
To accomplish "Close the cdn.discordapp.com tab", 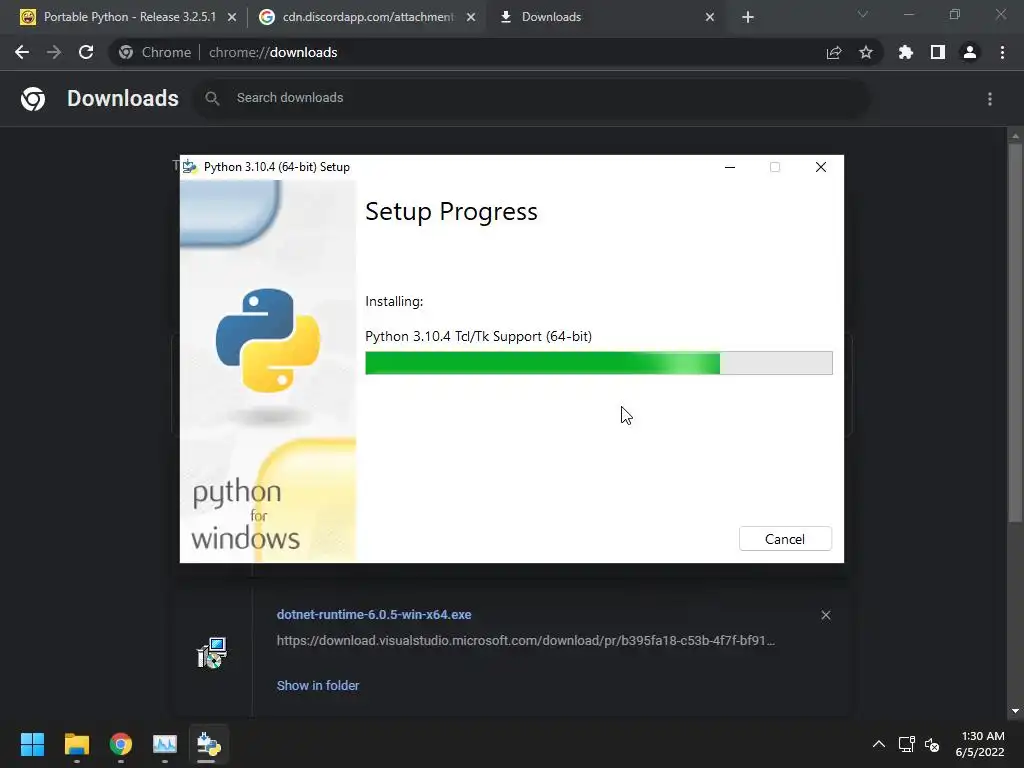I will 471,18.
